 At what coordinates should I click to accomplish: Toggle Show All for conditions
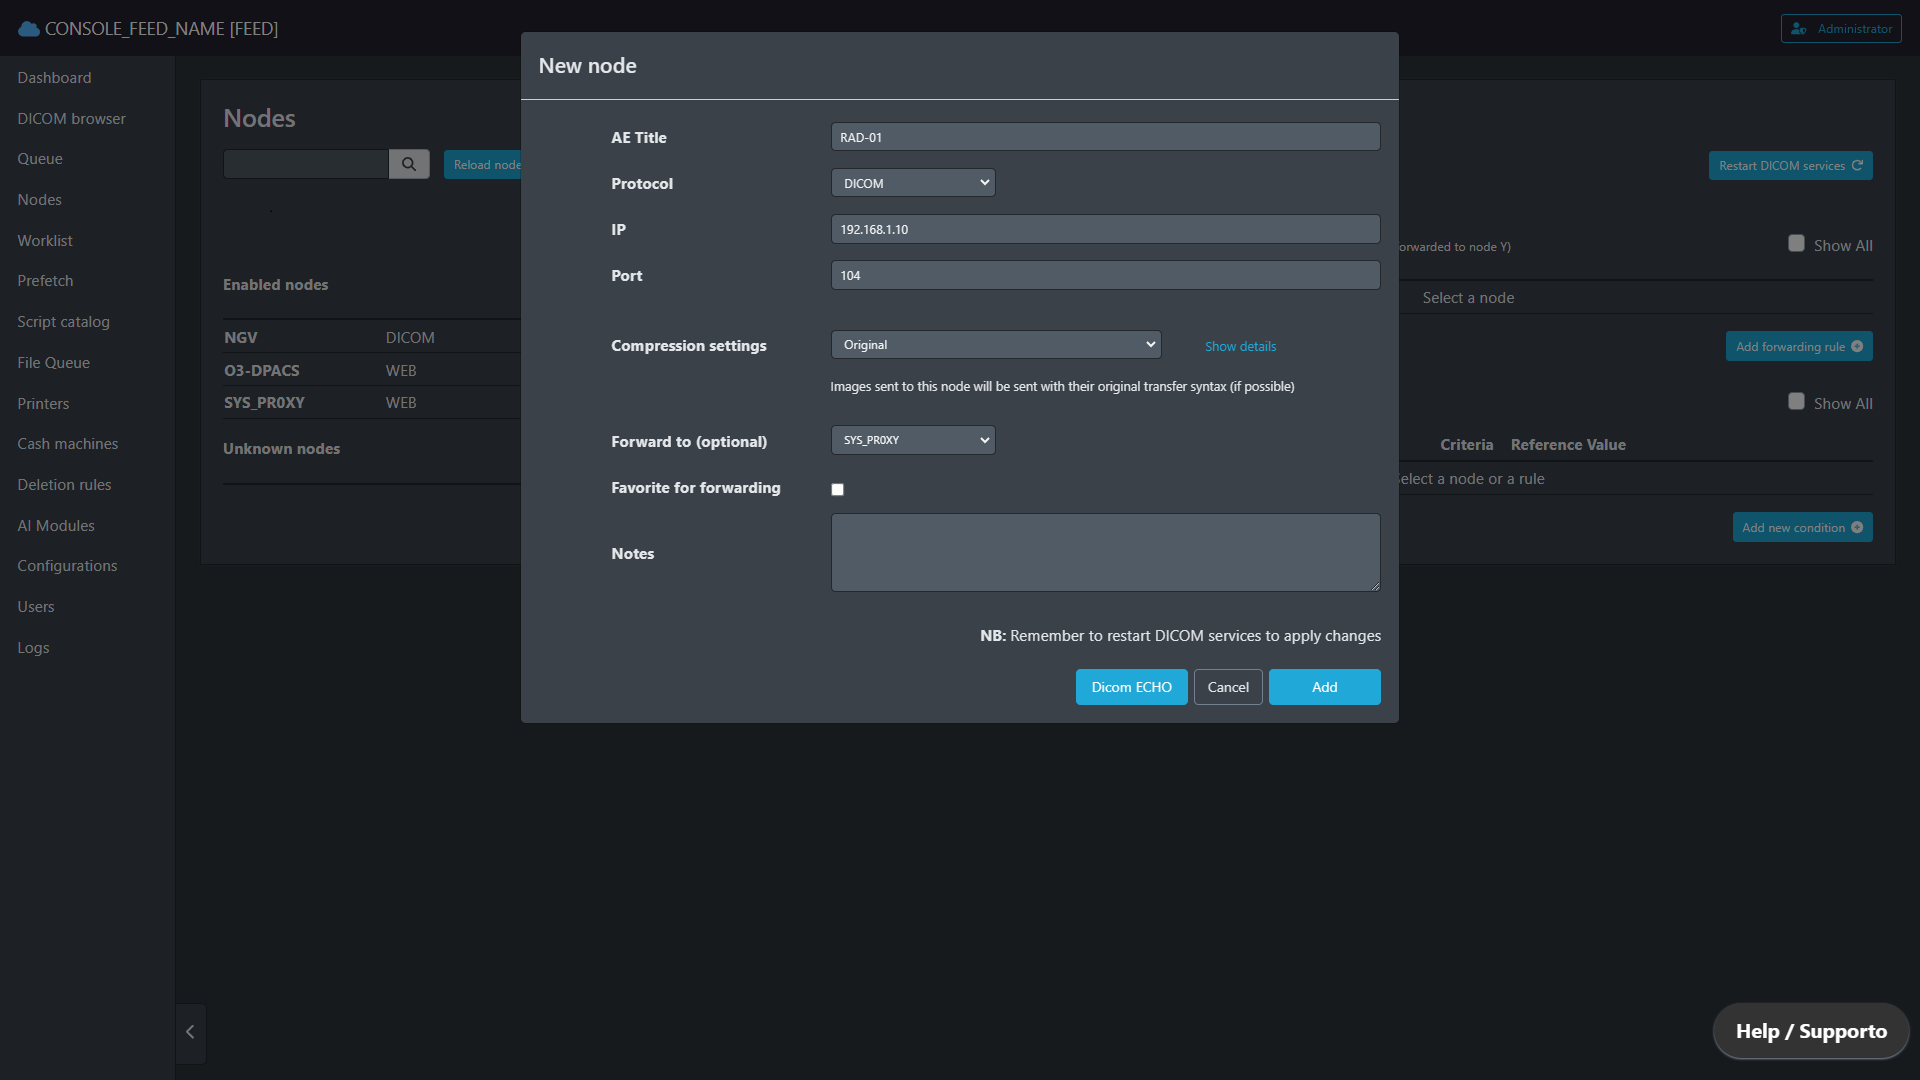(1796, 402)
